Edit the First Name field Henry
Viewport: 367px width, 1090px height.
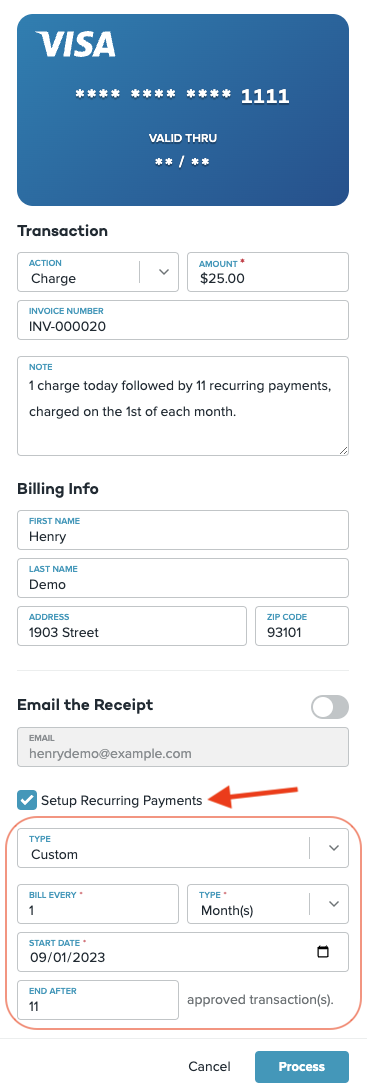[x=183, y=530]
